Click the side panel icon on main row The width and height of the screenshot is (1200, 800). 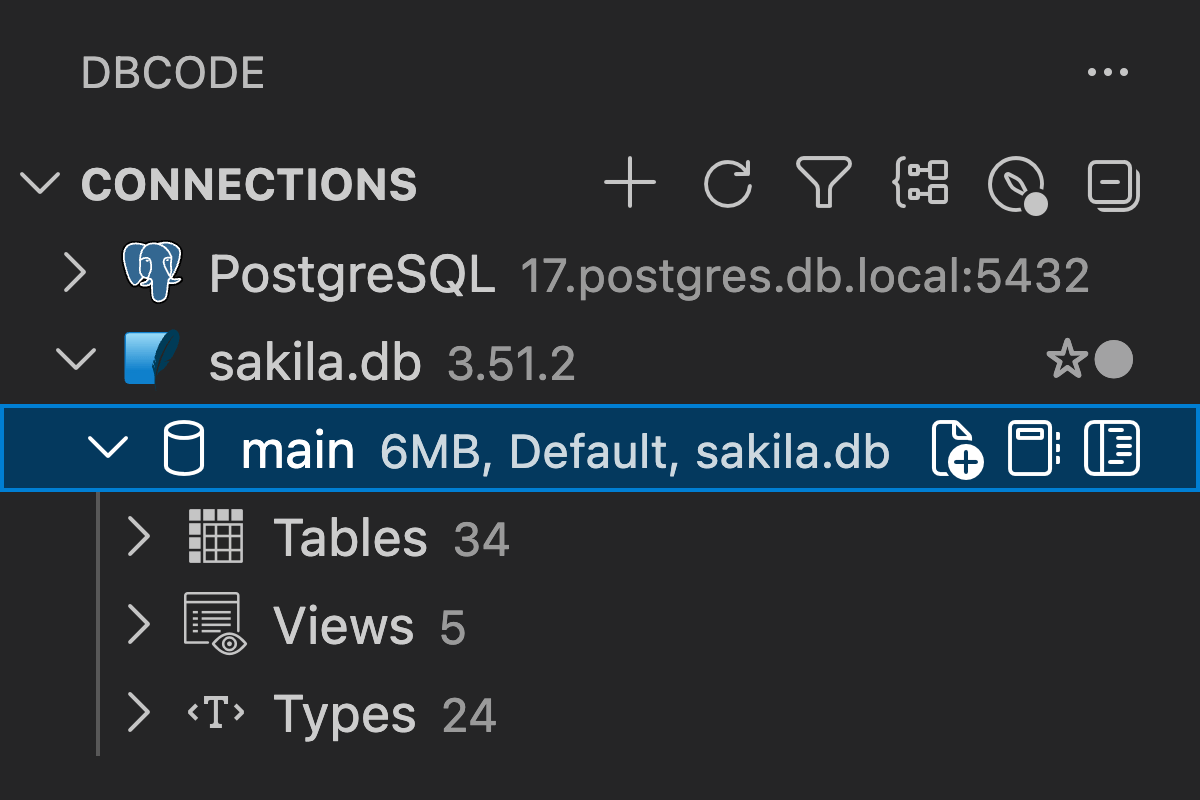[1112, 449]
